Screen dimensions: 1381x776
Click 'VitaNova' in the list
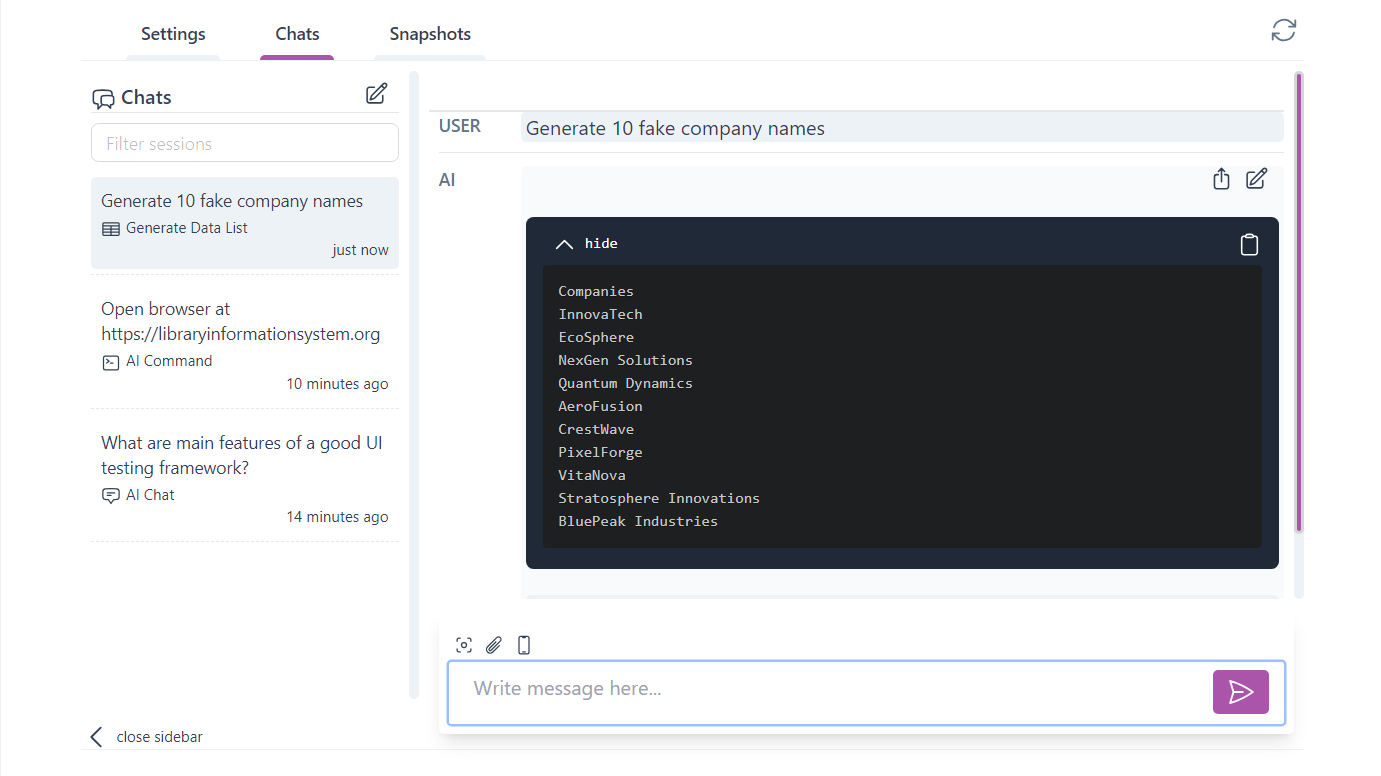(x=592, y=475)
